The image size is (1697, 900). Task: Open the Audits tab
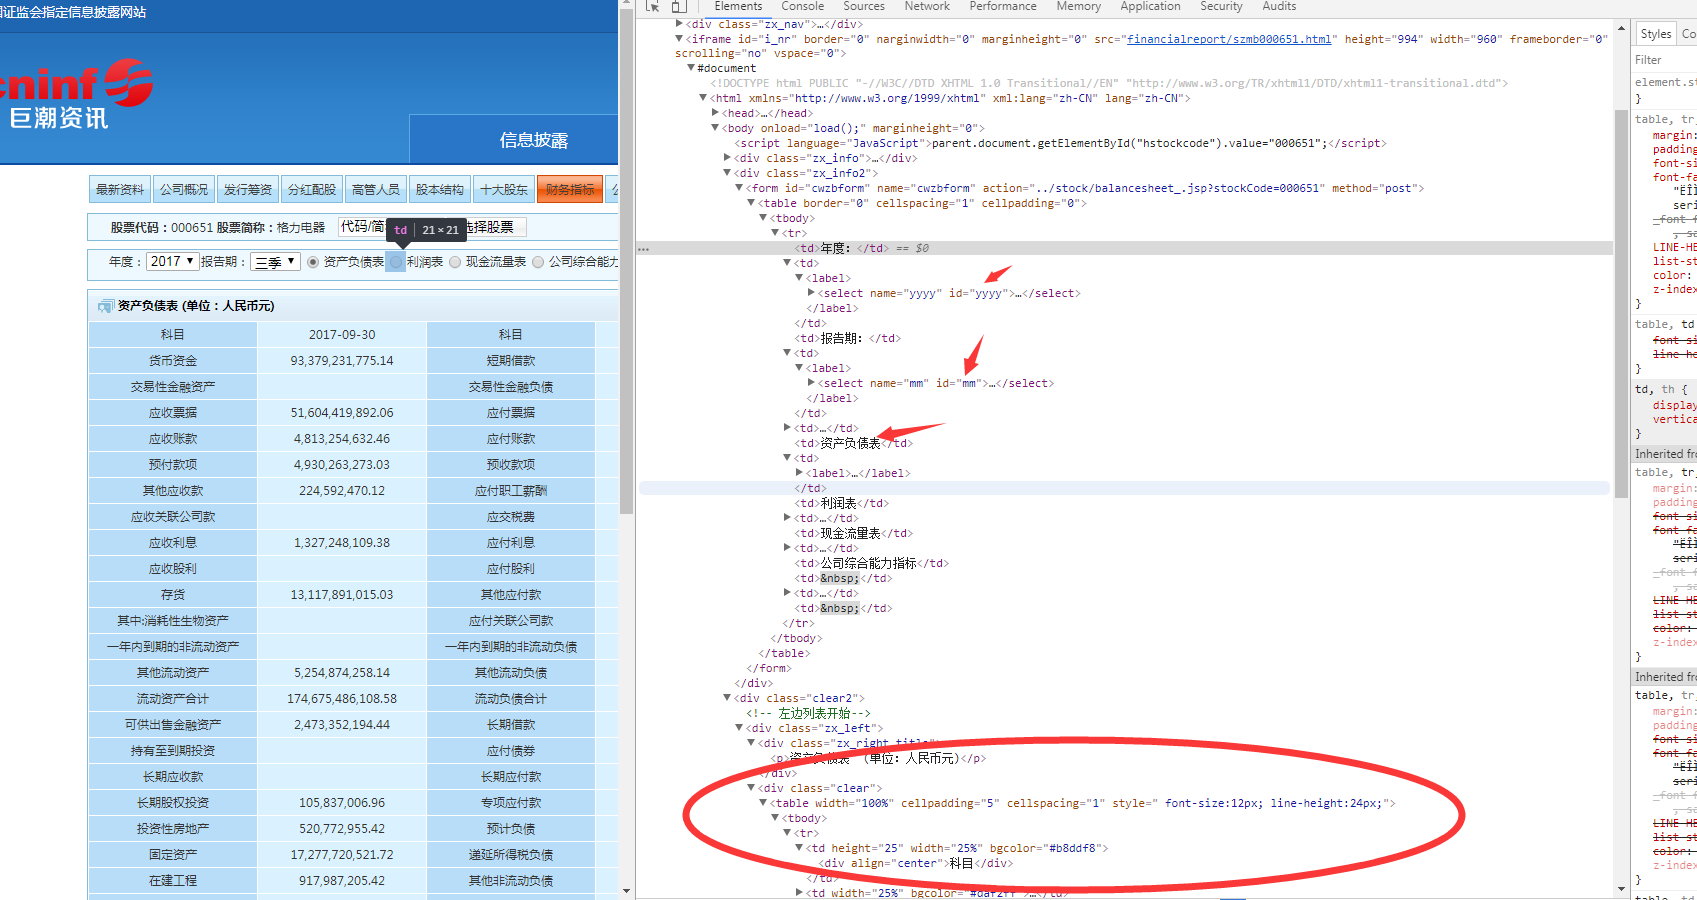(1279, 6)
